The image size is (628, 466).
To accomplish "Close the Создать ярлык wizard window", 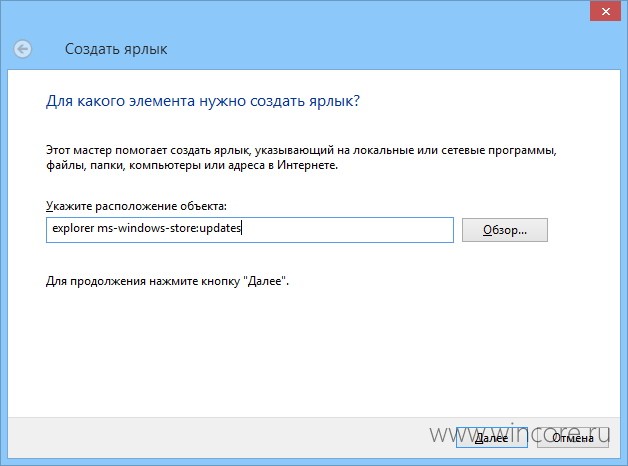I will click(606, 11).
